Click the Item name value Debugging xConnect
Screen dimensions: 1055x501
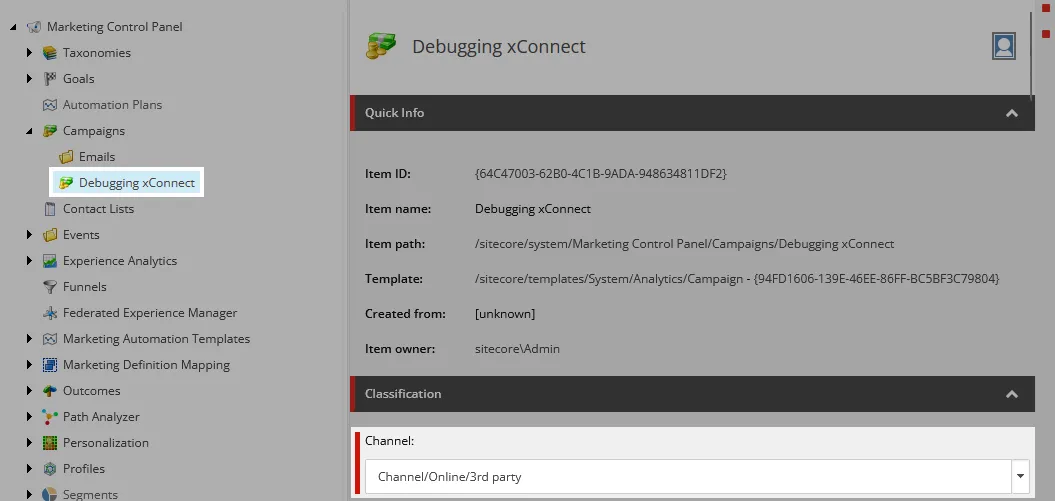pos(533,209)
